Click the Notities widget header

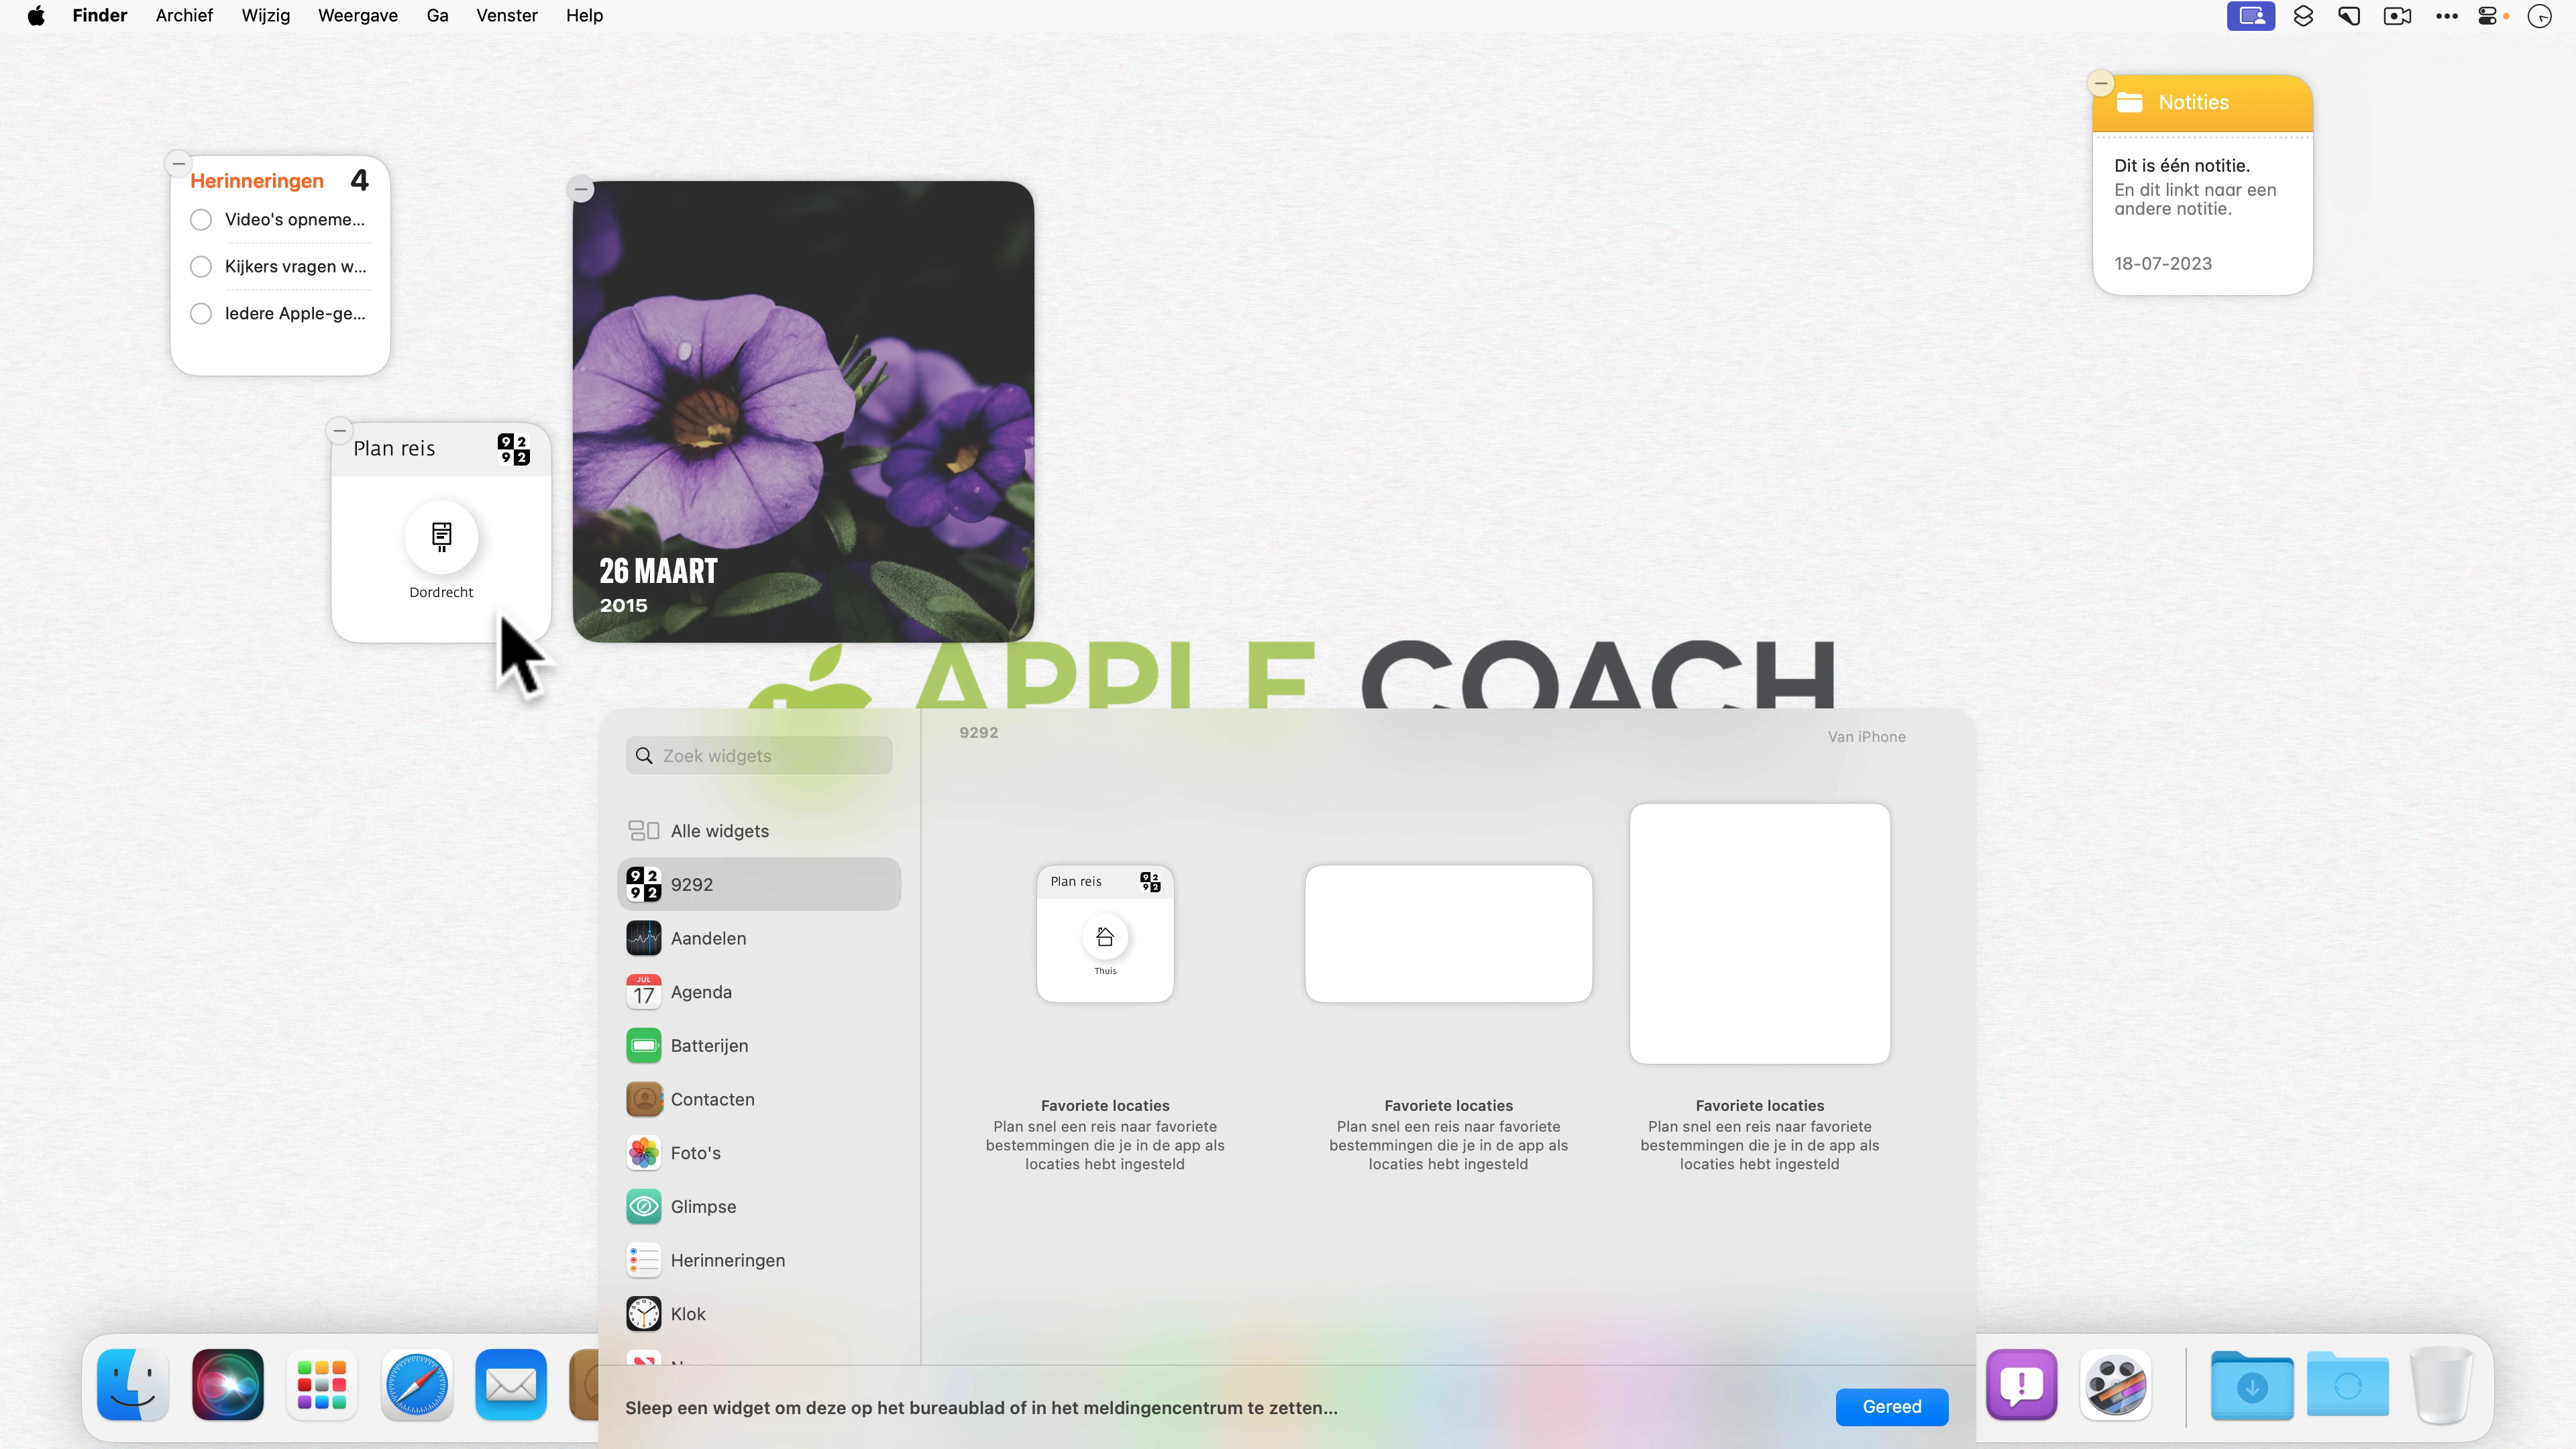pos(2202,102)
